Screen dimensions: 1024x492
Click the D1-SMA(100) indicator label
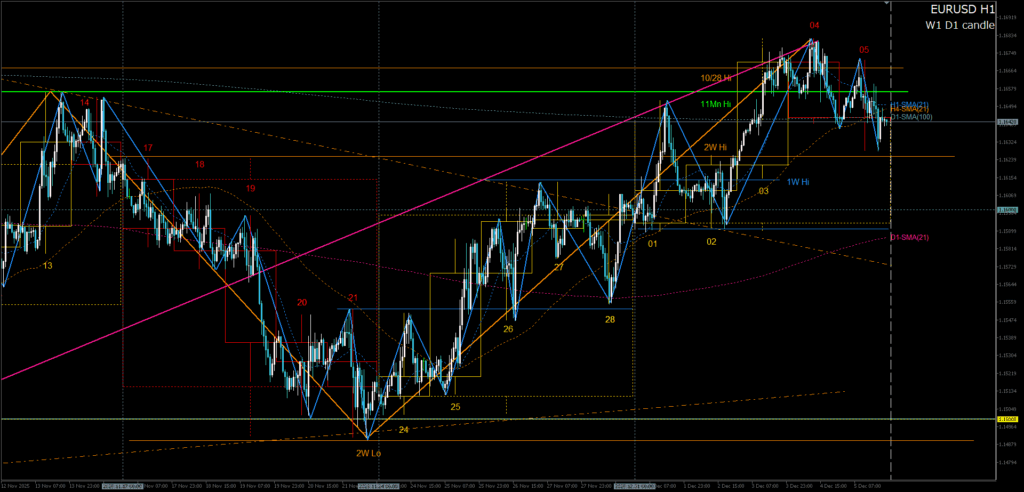coord(911,118)
